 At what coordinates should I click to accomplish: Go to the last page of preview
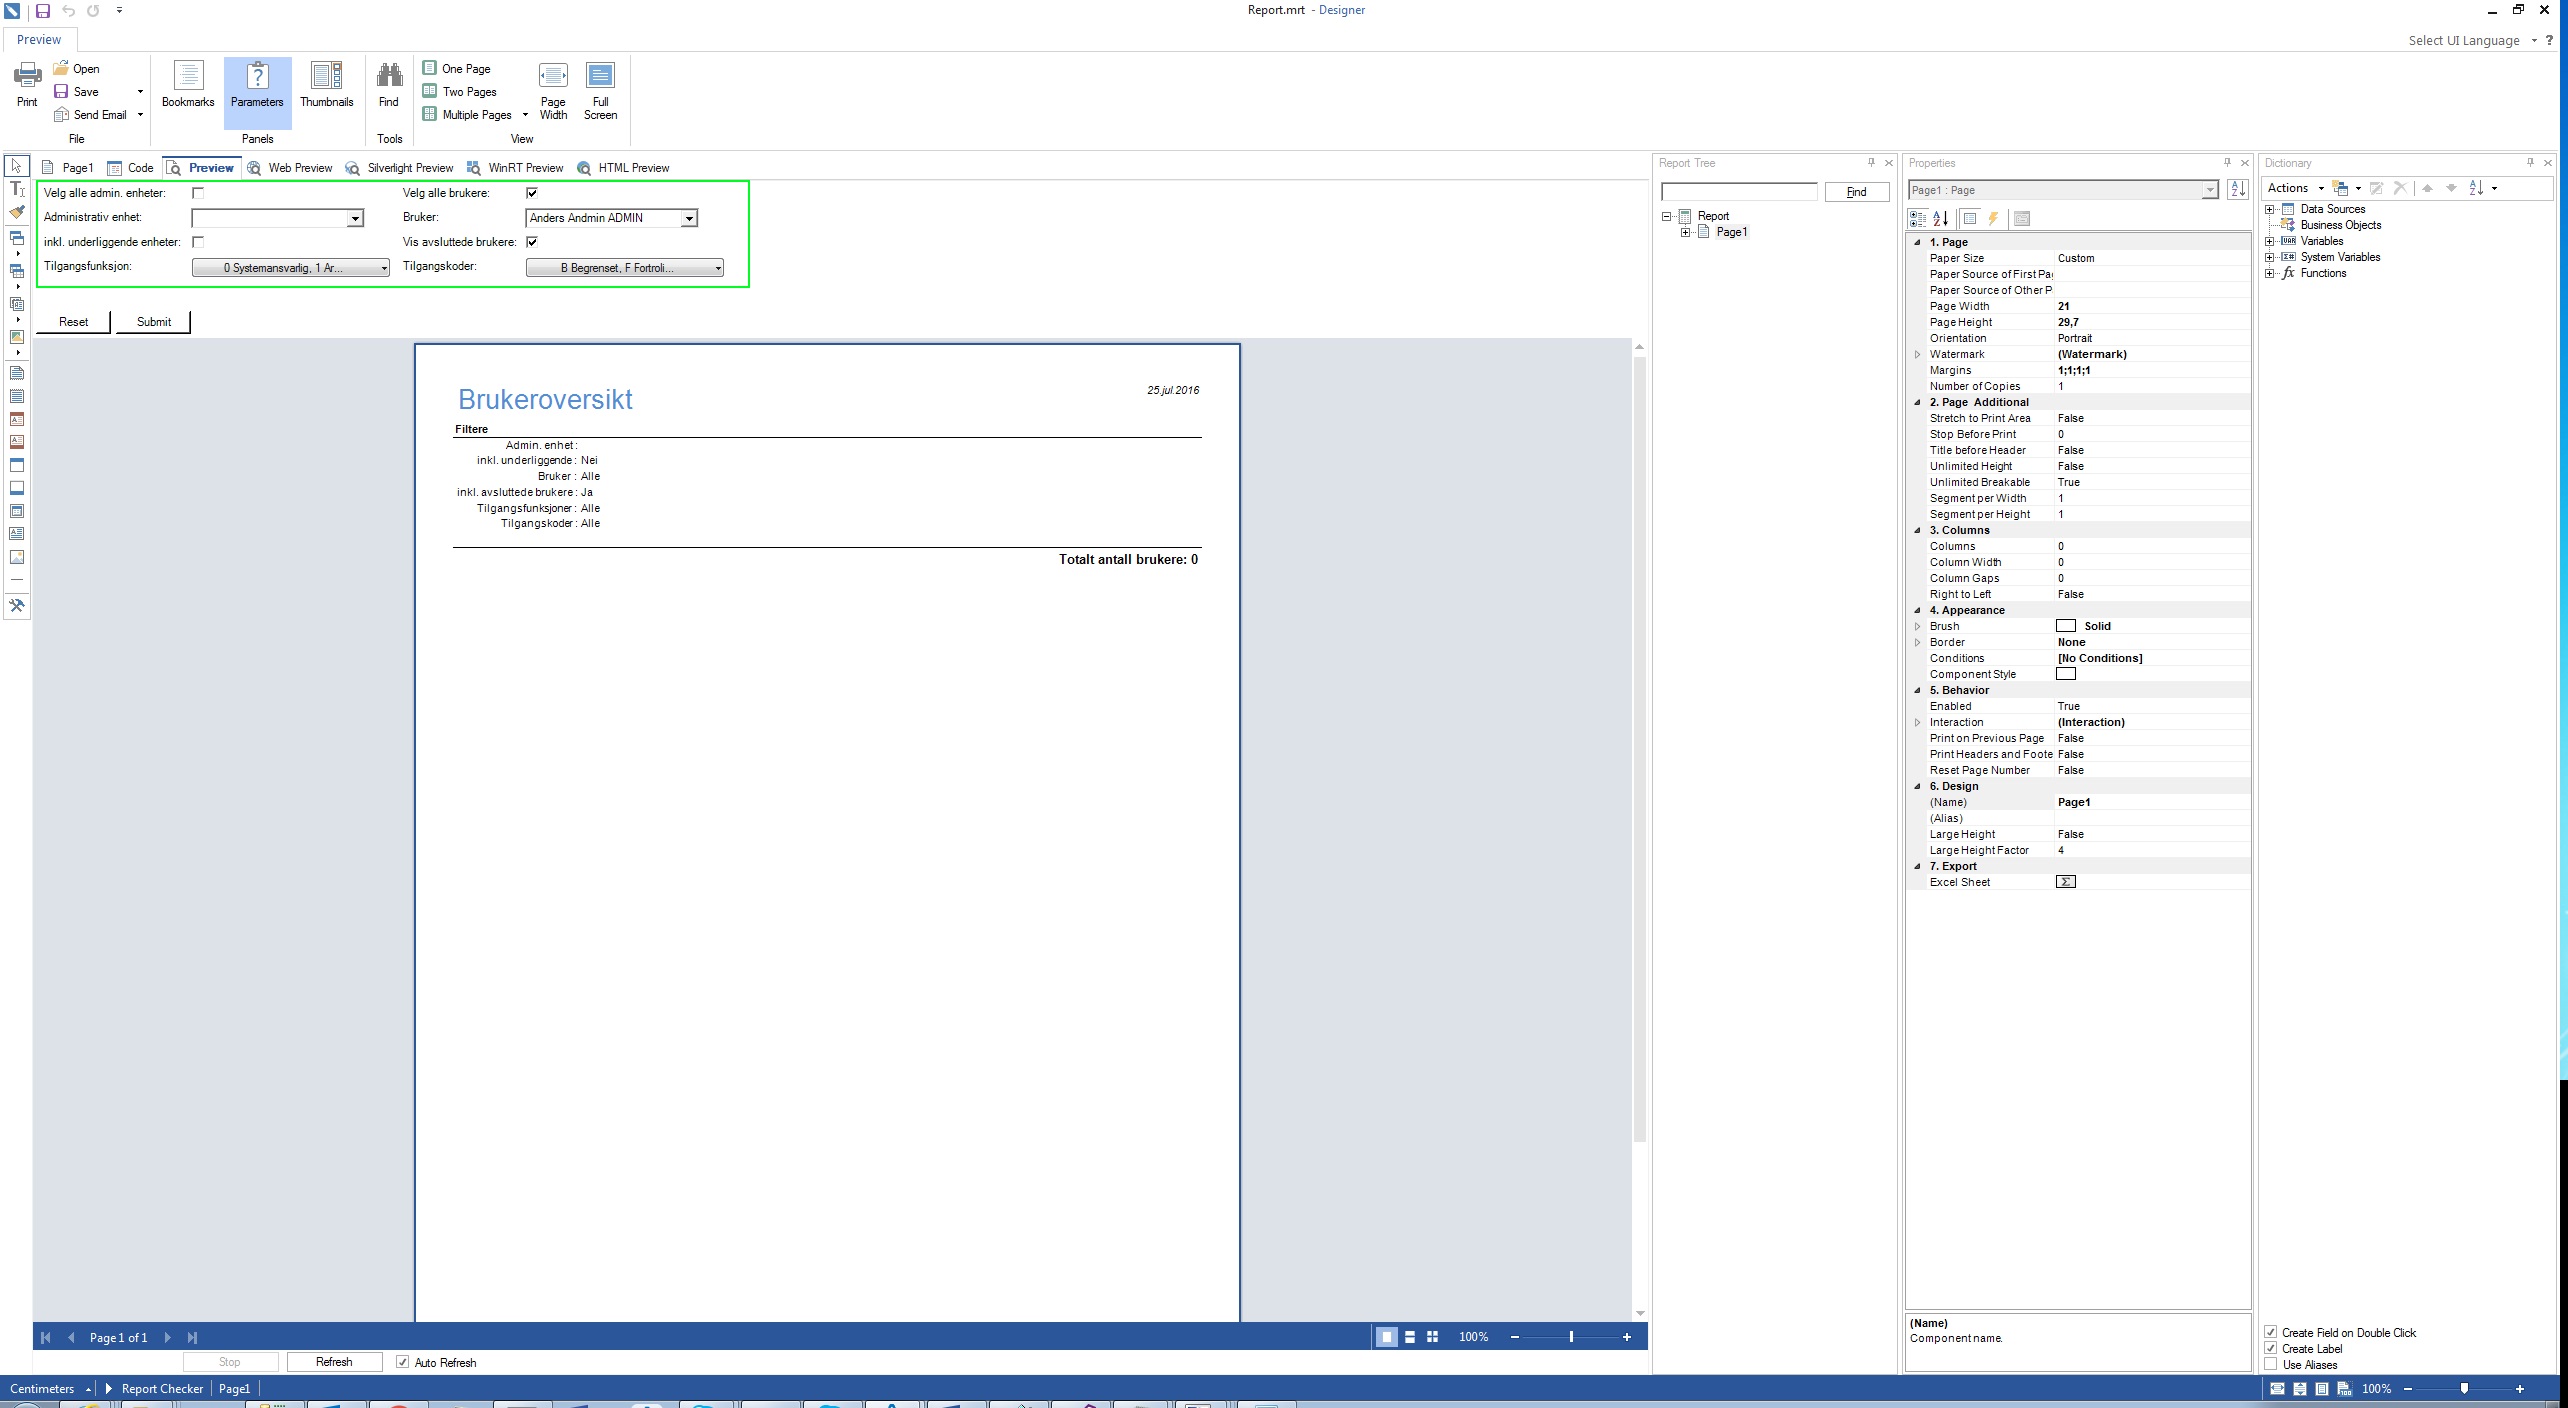point(193,1337)
